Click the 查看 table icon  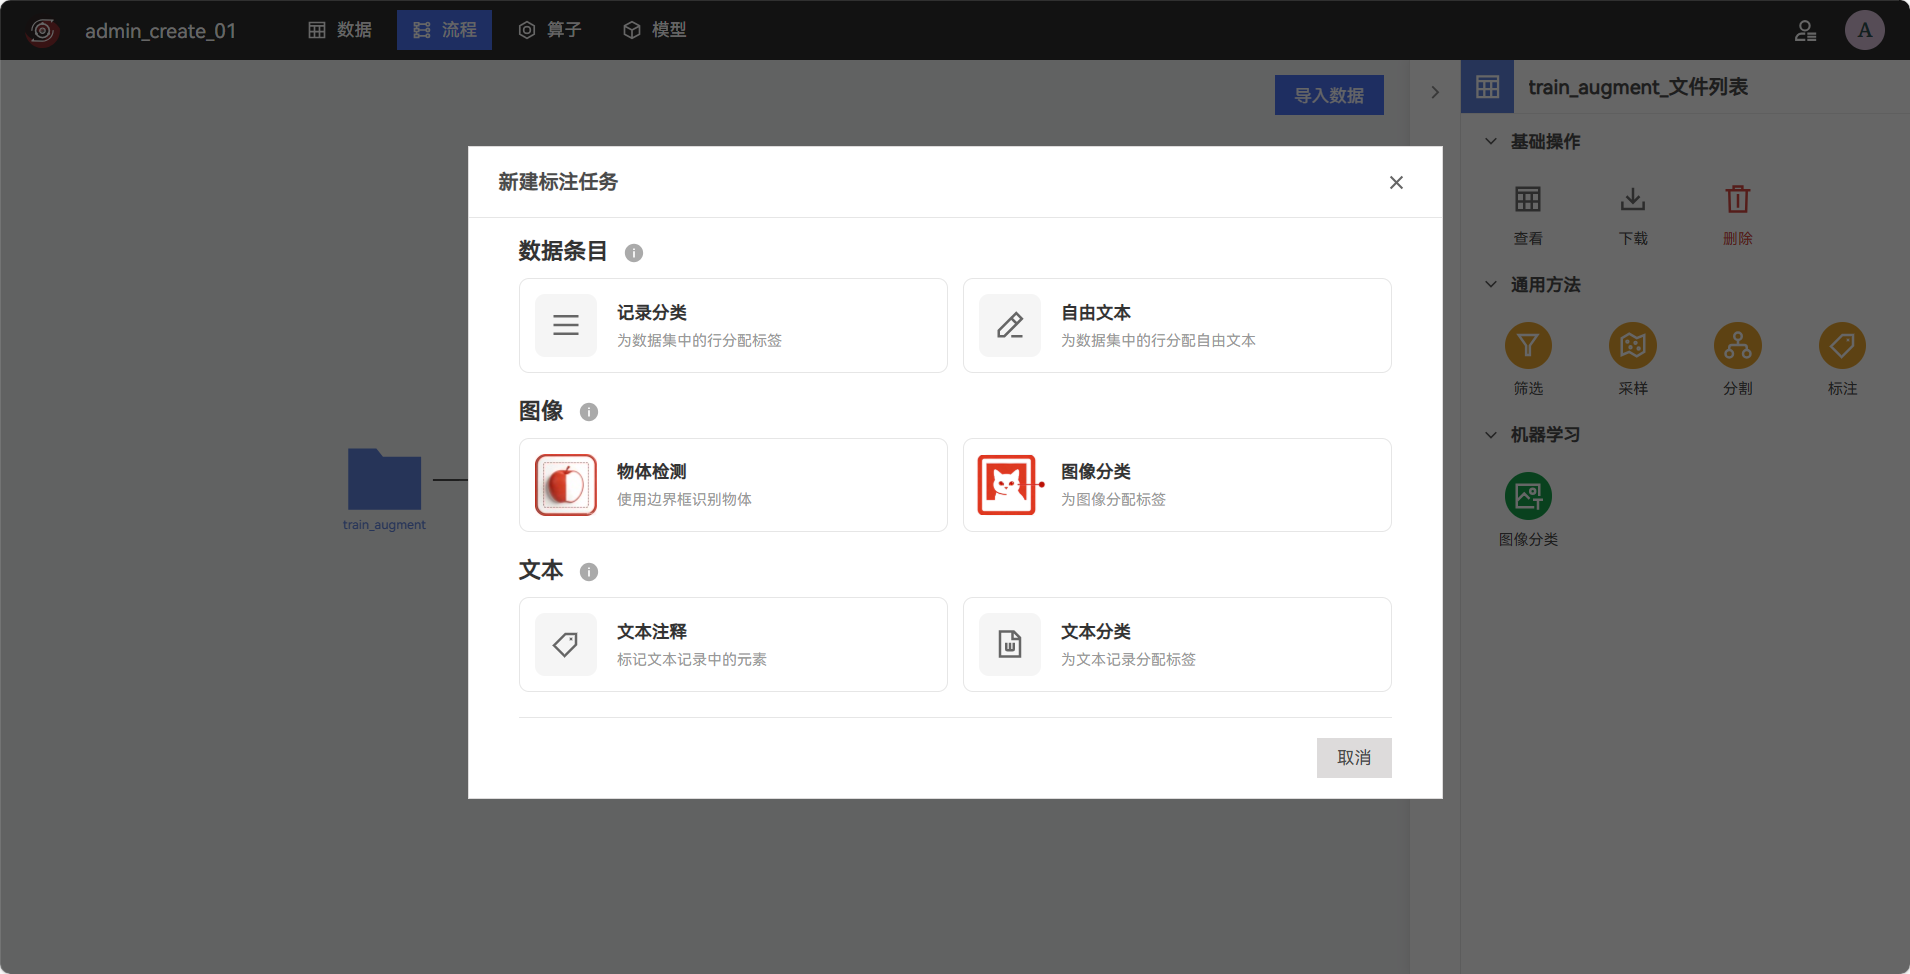1528,199
